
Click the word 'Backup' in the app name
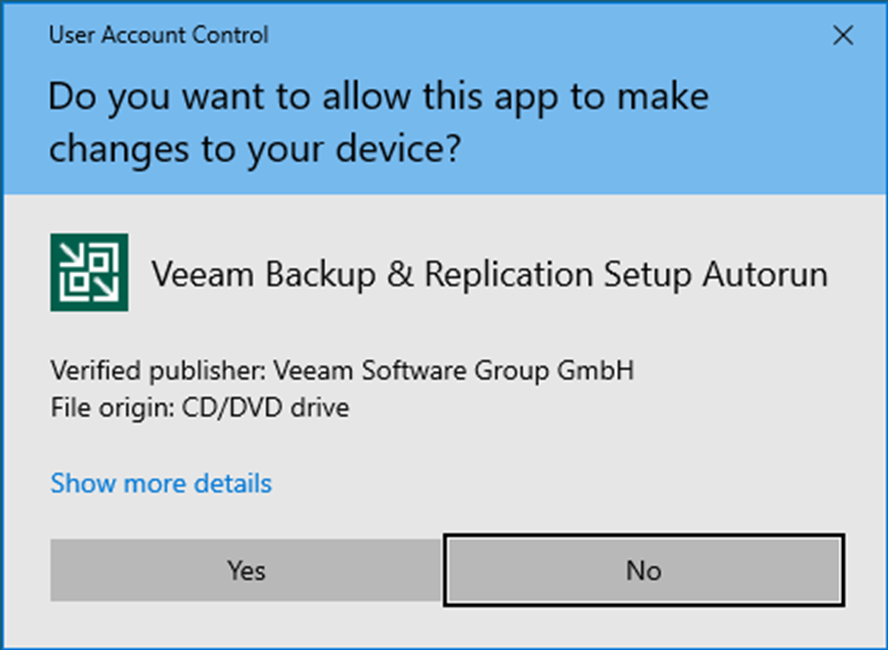321,276
